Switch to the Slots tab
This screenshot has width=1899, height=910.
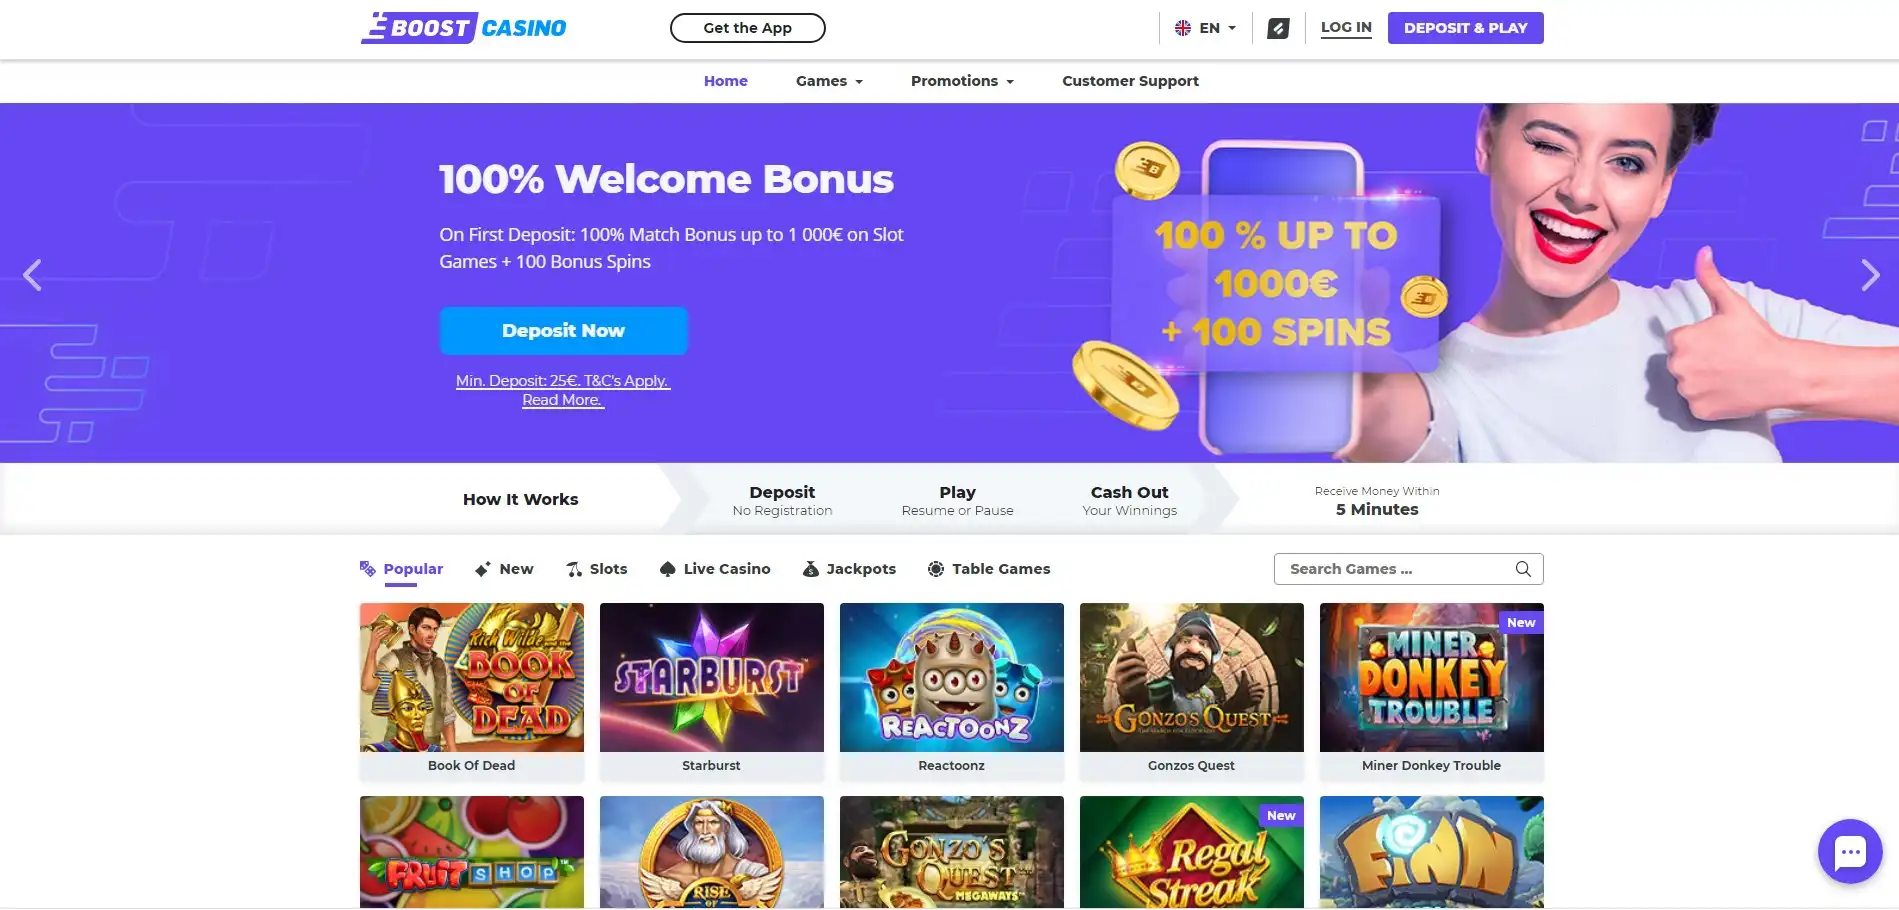597,569
